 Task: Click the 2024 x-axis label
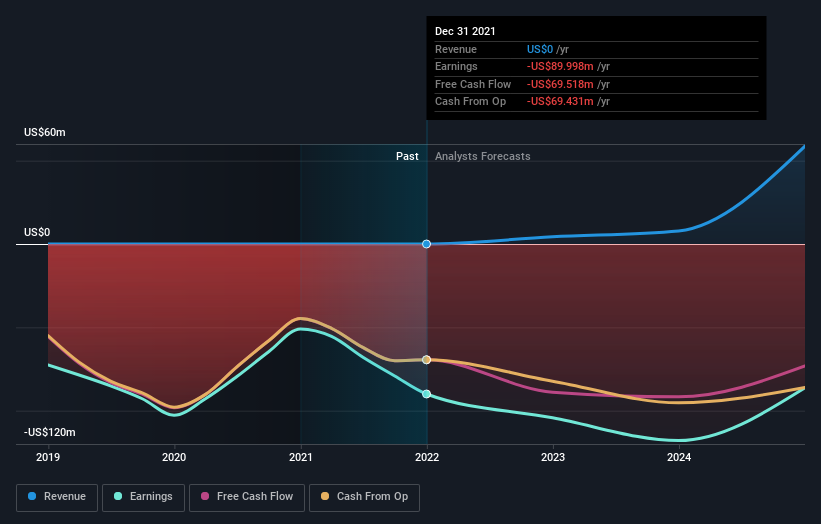[679, 457]
